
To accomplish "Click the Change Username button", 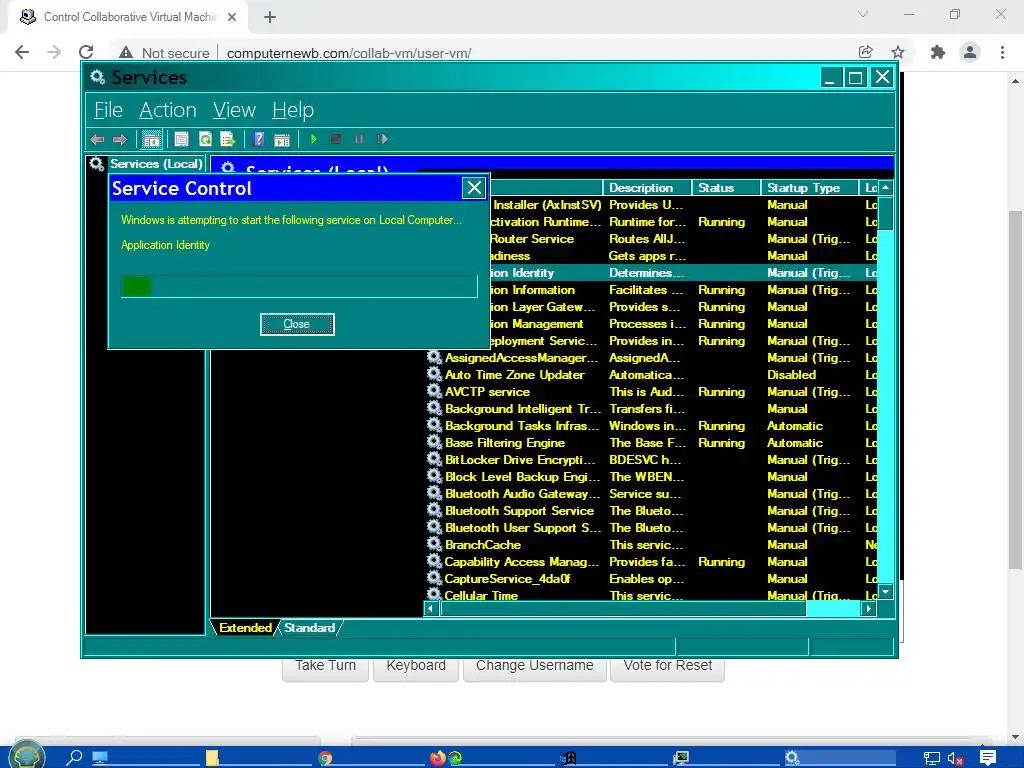I will (x=535, y=666).
